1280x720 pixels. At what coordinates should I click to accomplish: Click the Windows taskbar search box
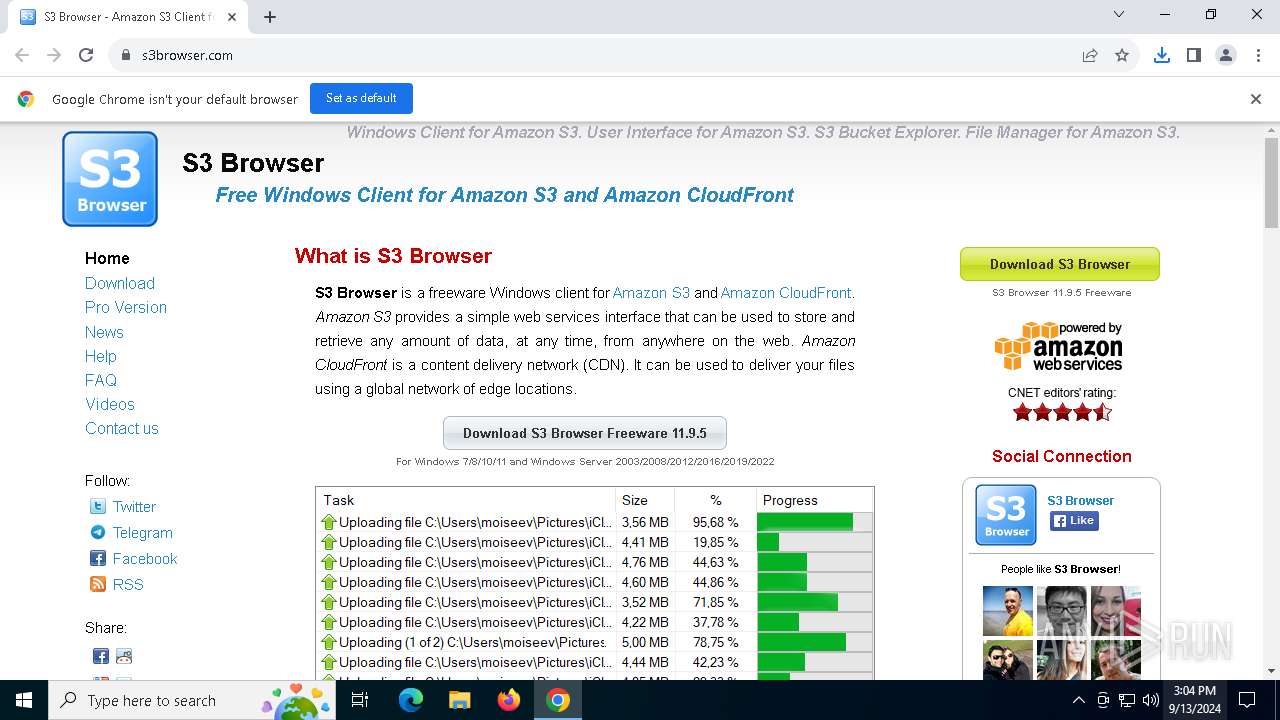click(190, 700)
